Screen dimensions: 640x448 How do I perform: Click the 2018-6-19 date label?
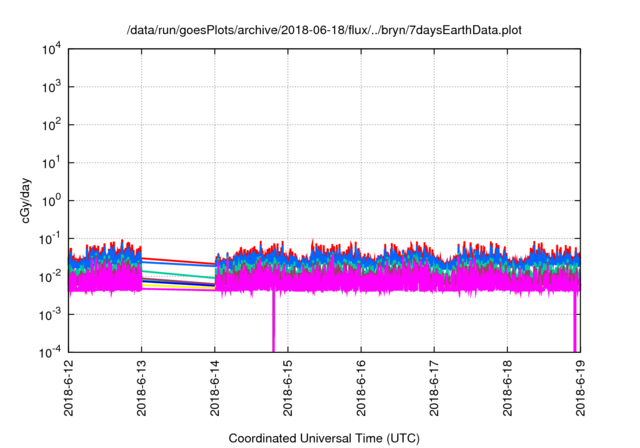580,388
